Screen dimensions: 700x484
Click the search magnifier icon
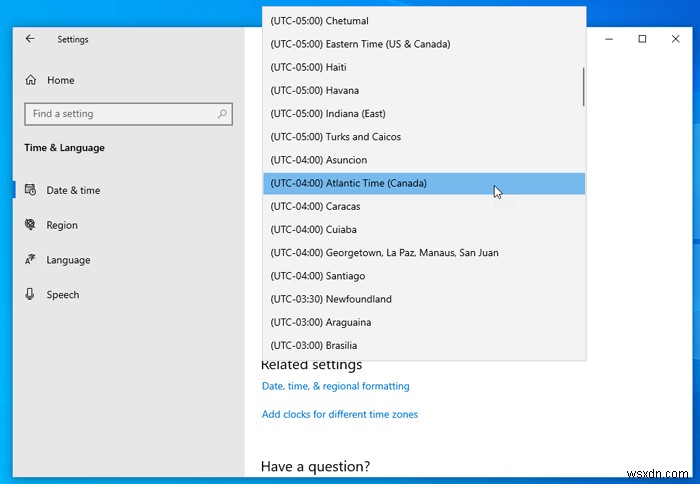pos(223,114)
